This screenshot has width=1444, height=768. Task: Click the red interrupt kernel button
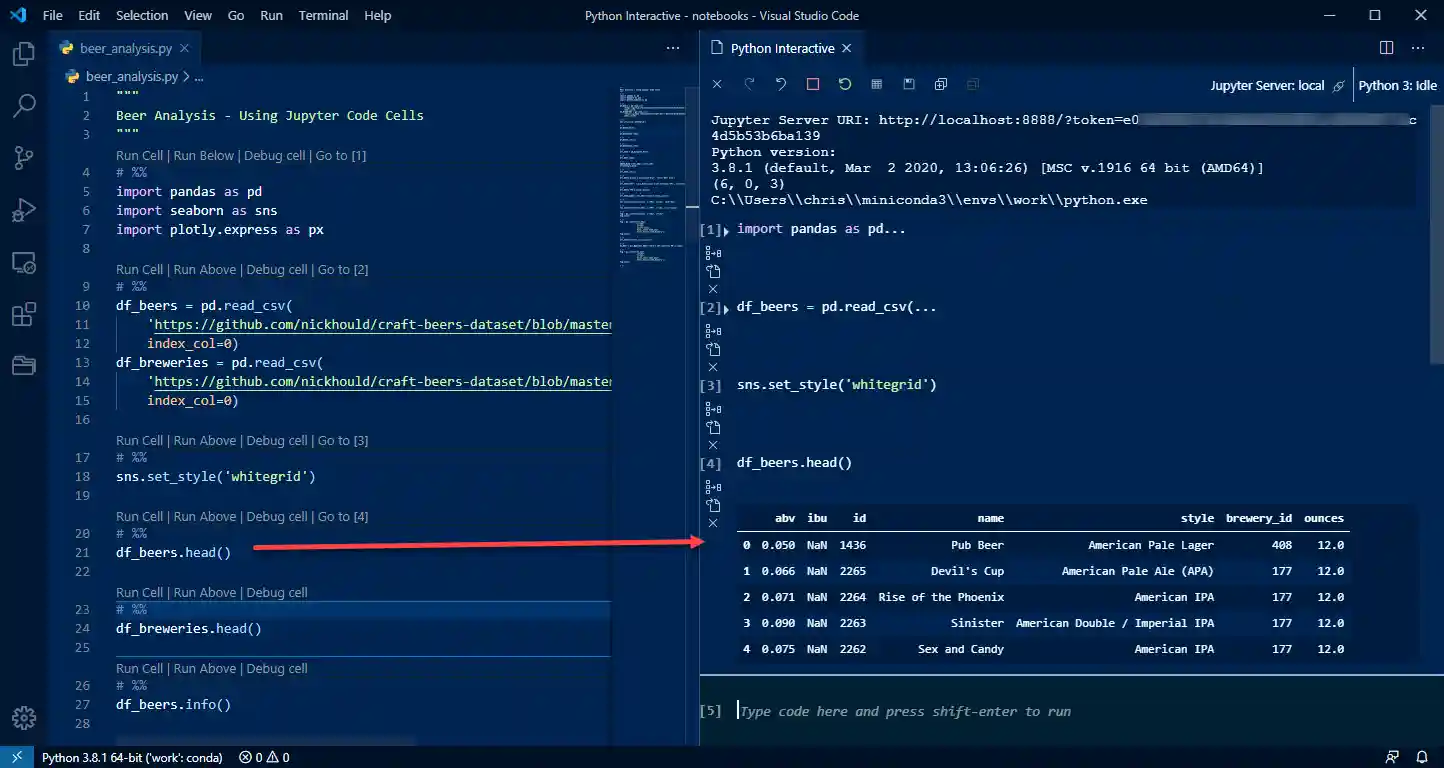(813, 85)
